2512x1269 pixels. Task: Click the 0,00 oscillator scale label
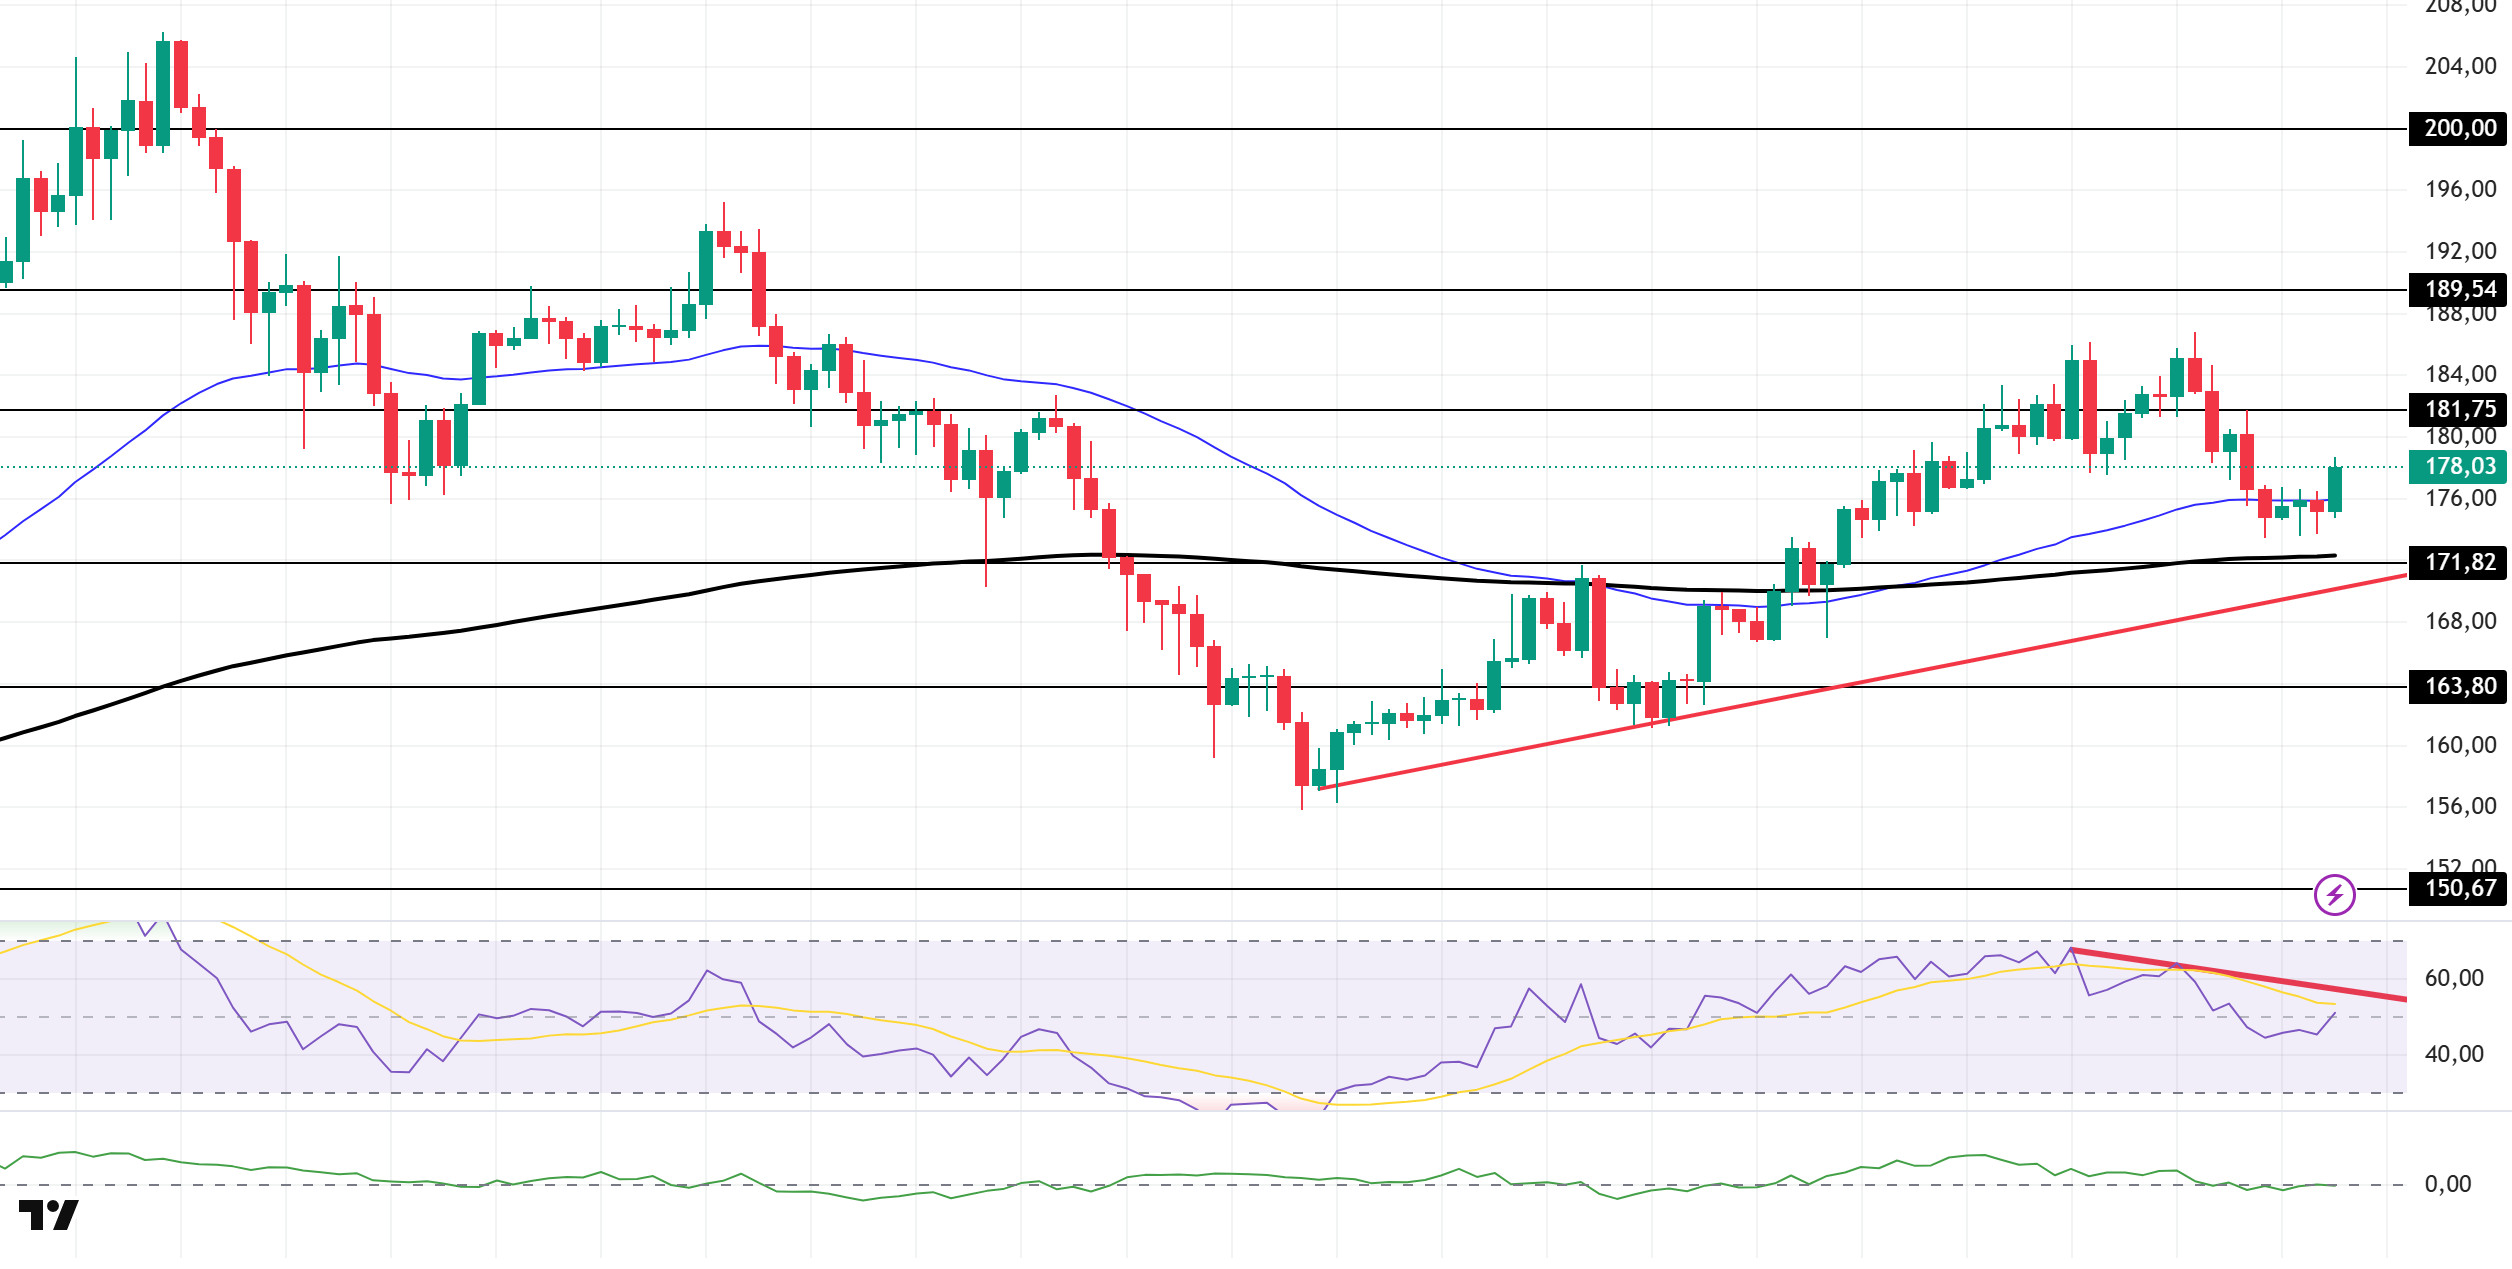click(2447, 1184)
